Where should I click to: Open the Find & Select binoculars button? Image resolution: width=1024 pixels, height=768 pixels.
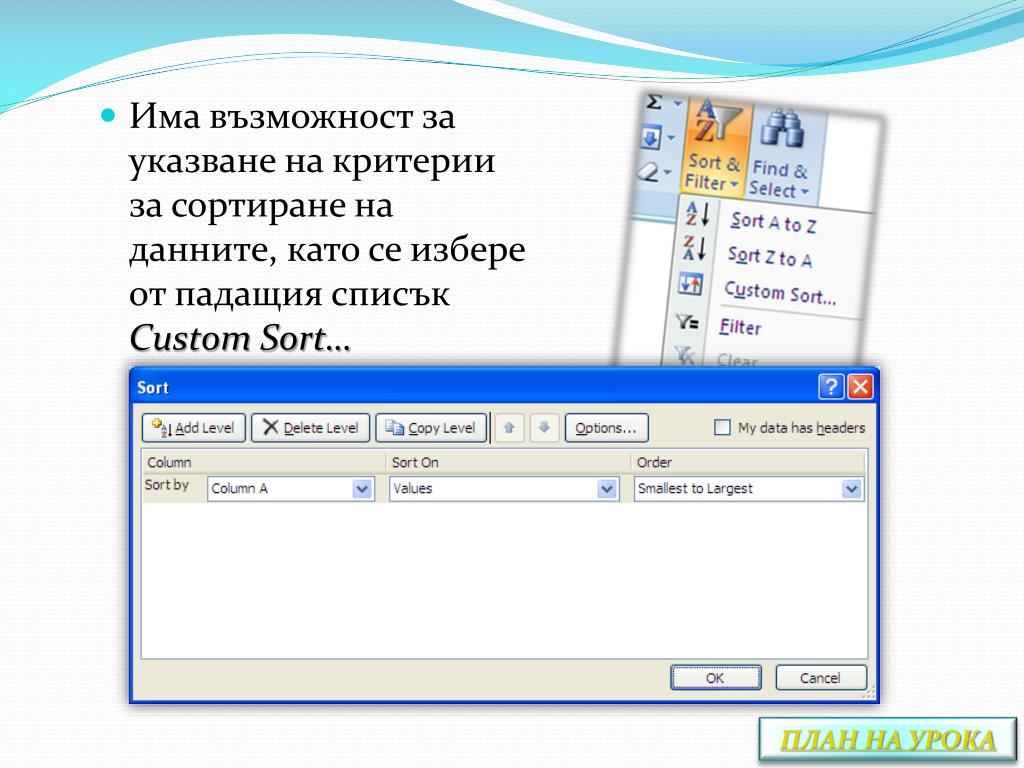(782, 153)
